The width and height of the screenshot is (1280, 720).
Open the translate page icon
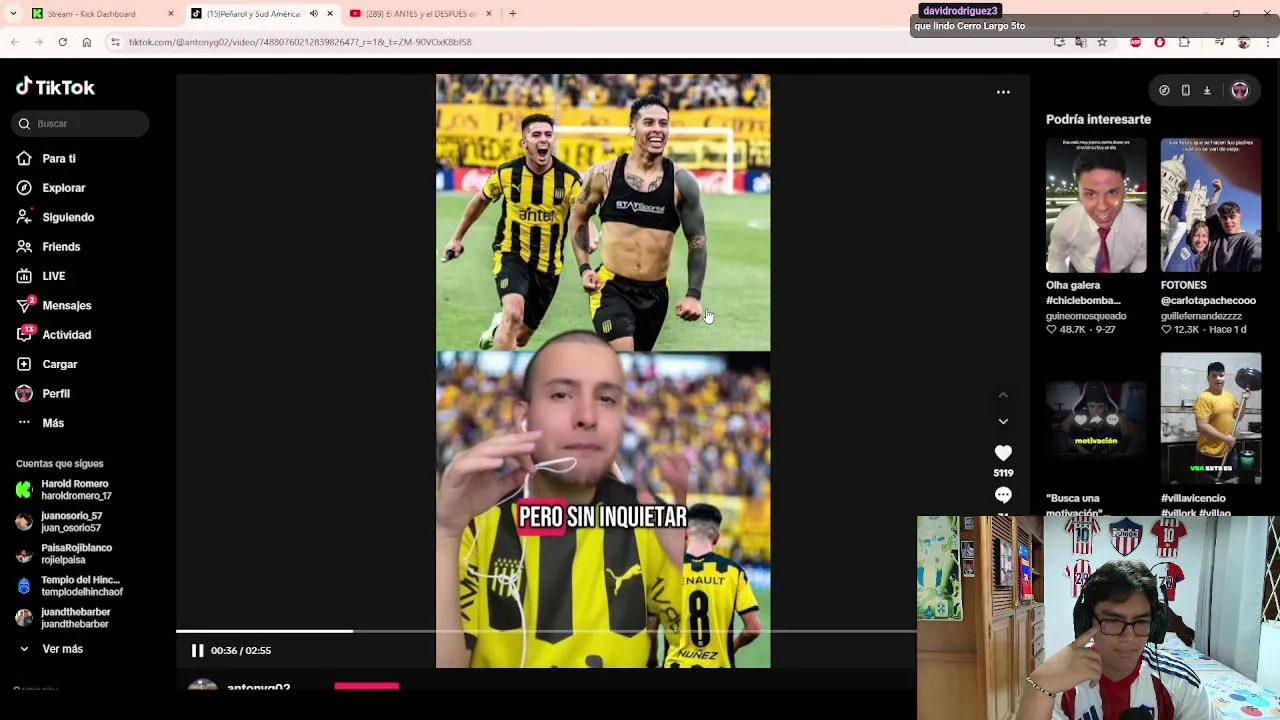click(1081, 42)
